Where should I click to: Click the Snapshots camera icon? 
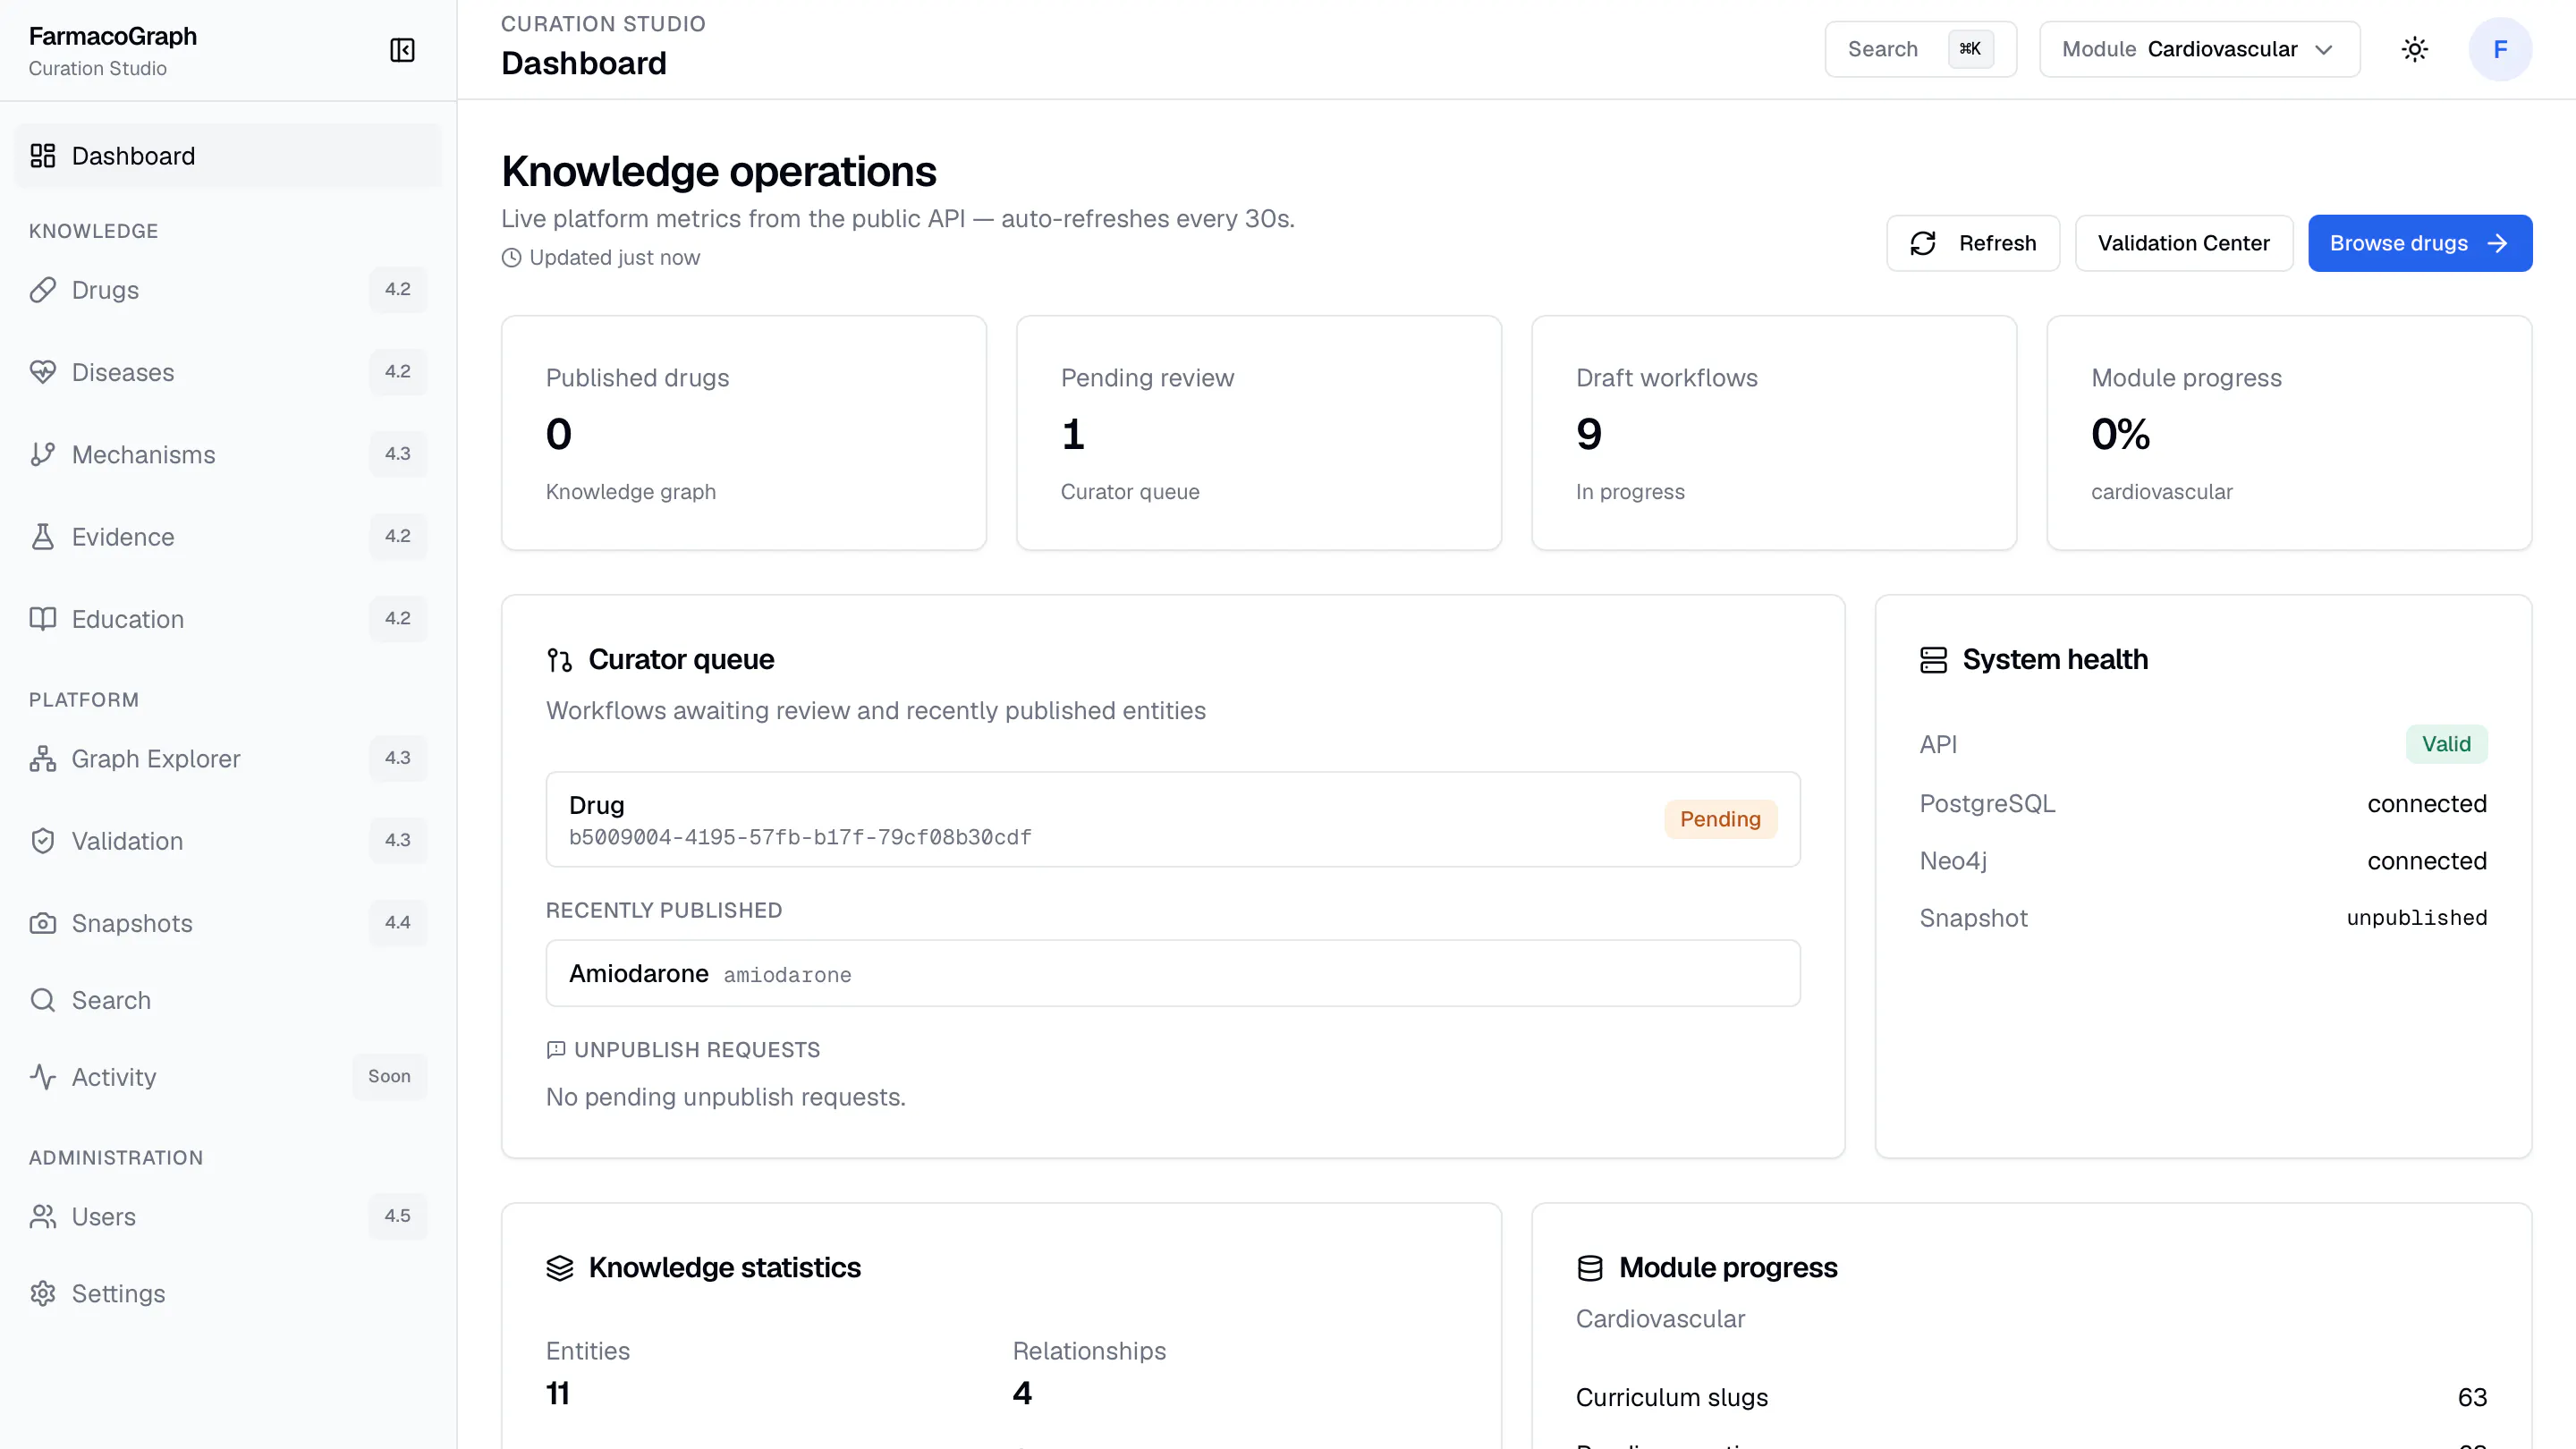[43, 923]
